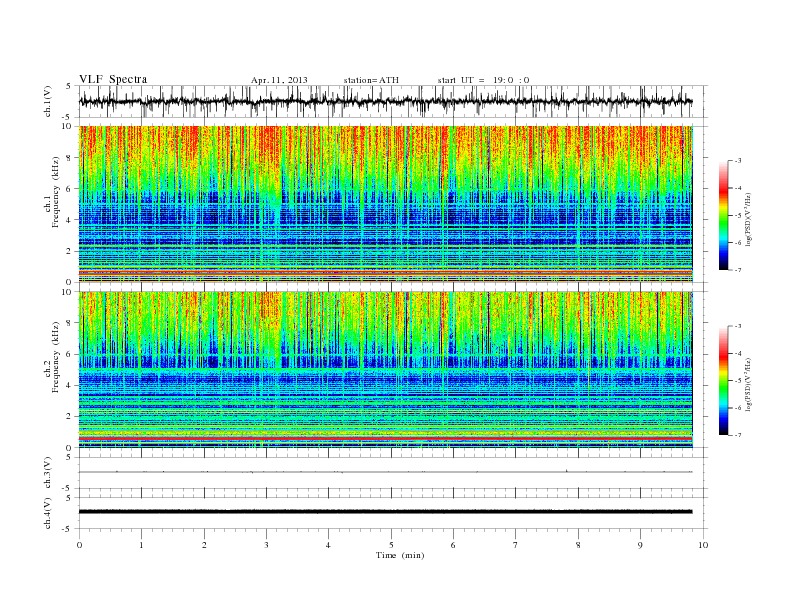Click the "6" kHz tick of ch.2 spectrogram
792x612 pixels.
click(69, 354)
